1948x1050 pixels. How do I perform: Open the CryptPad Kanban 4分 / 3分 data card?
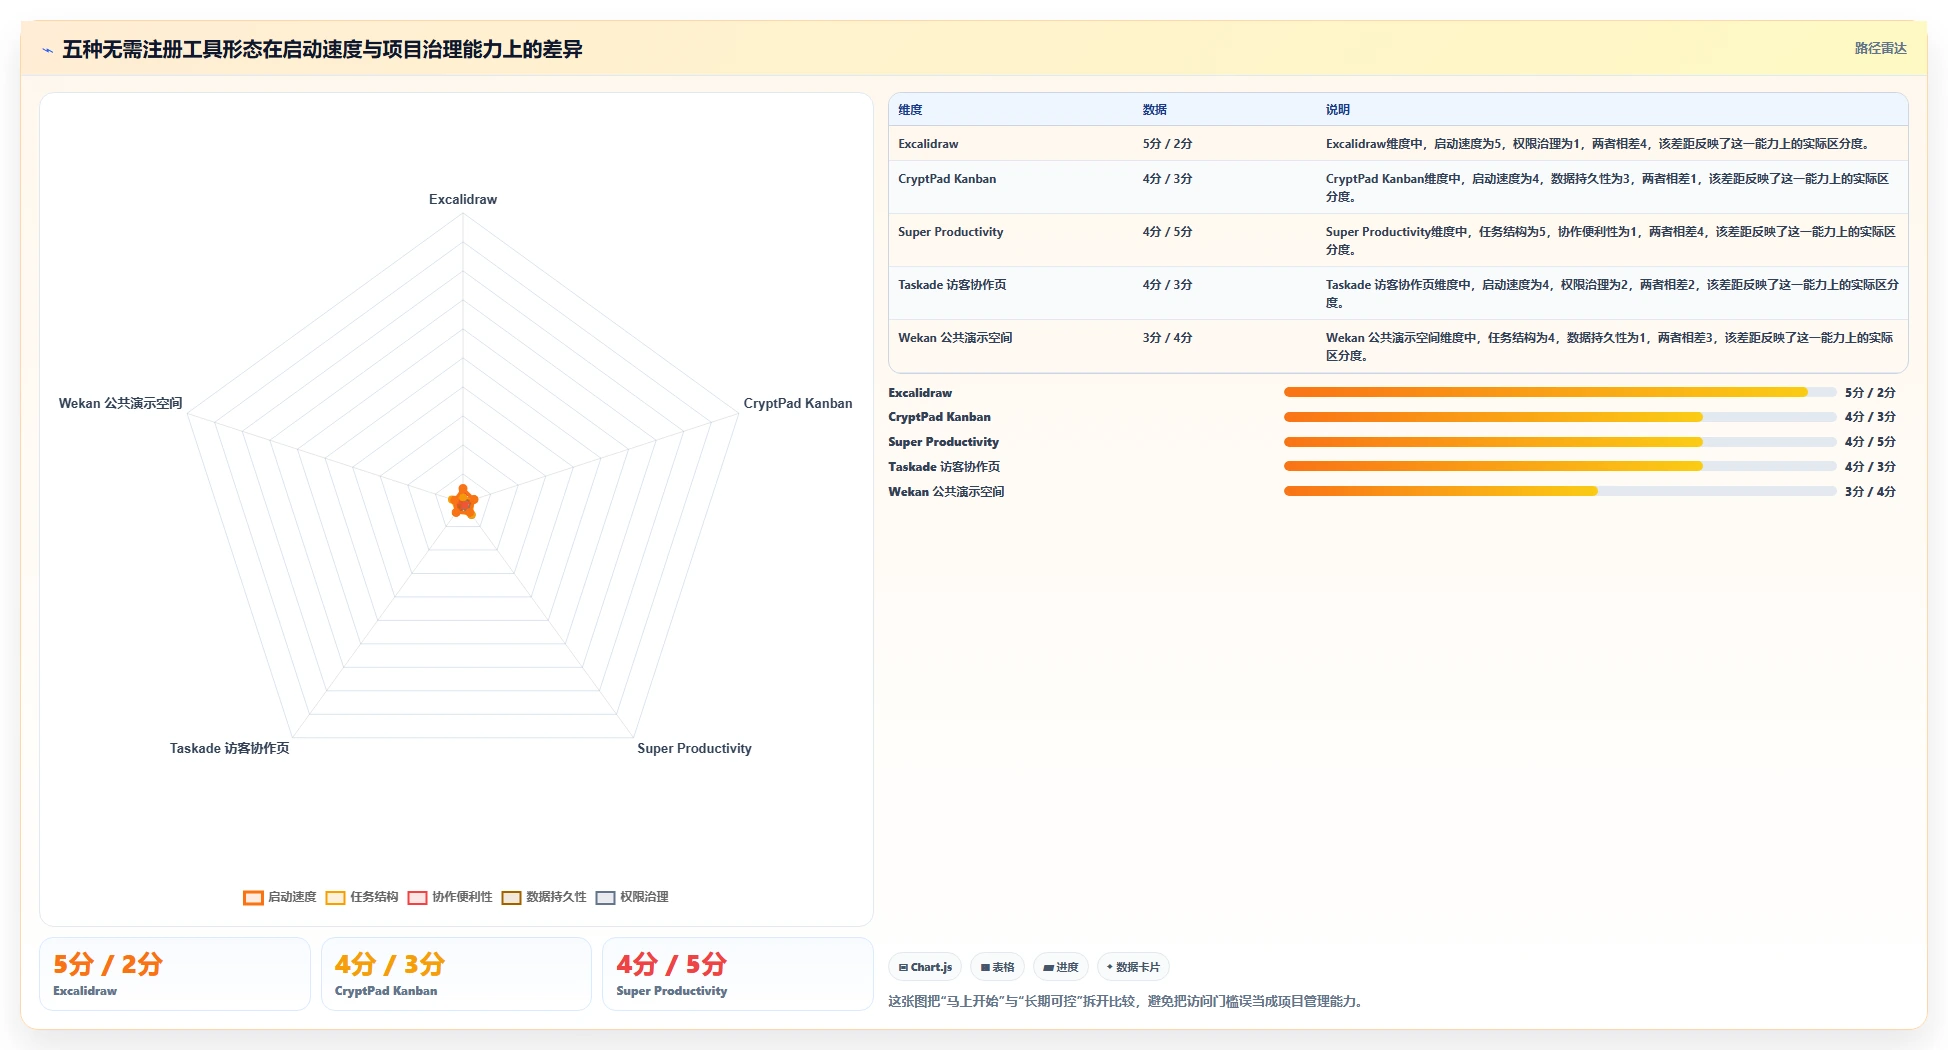[456, 974]
